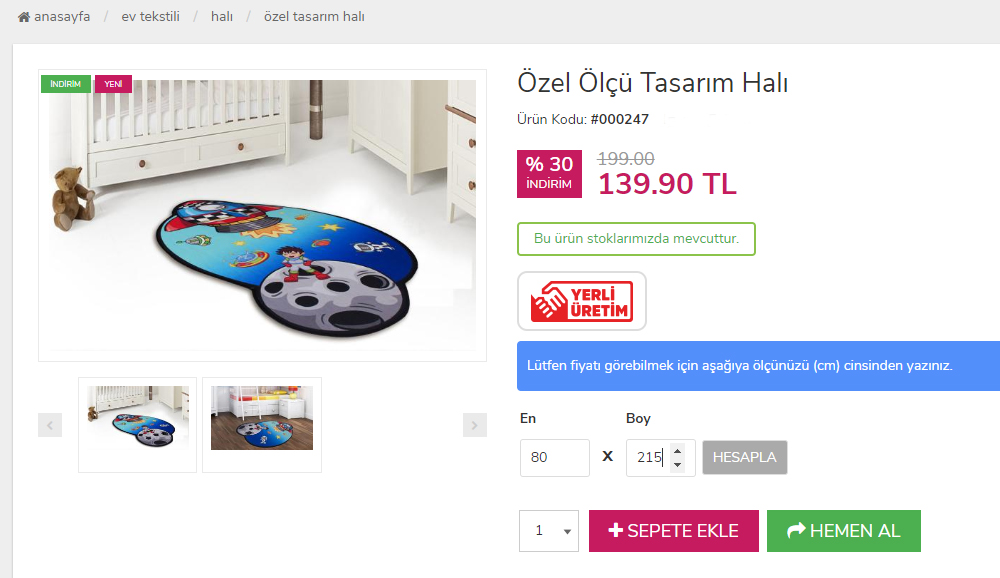
Task: Select the second rug thumbnail on wood floor
Action: (x=262, y=424)
